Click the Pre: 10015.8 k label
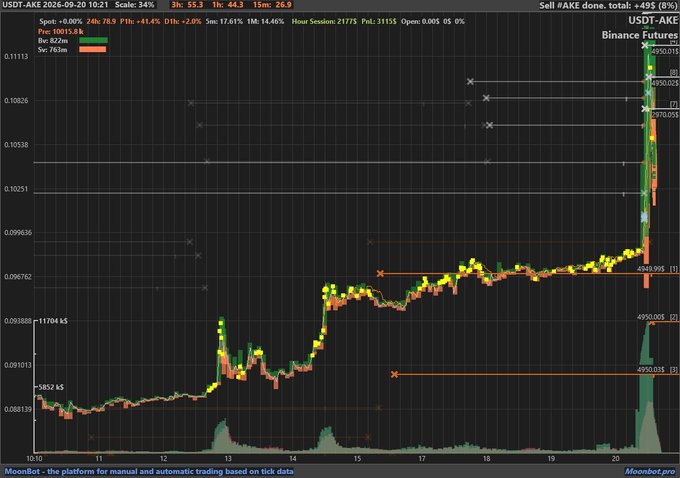 click(61, 32)
